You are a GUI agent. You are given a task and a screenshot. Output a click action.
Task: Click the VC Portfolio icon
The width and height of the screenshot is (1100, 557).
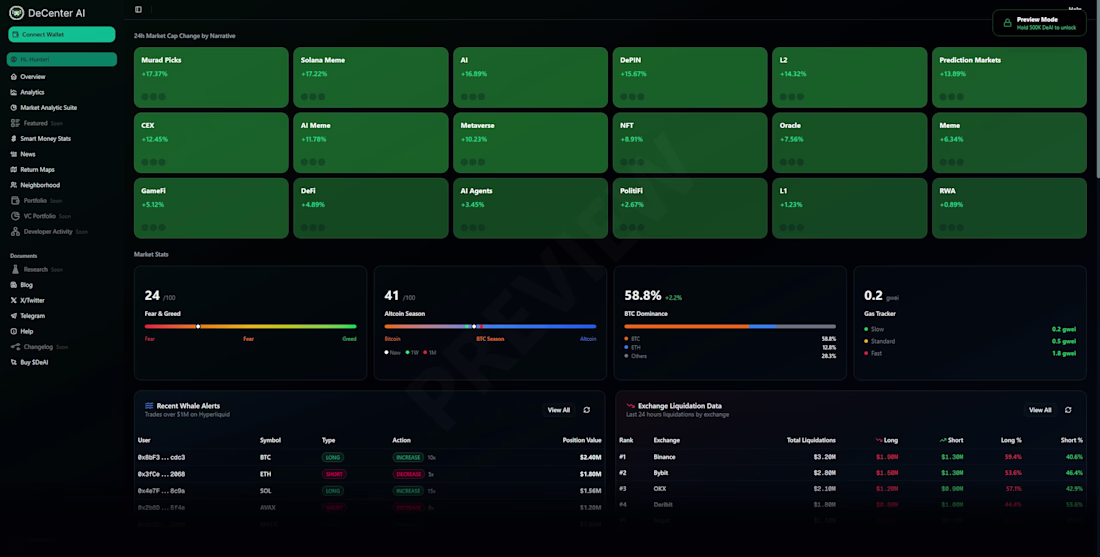click(15, 216)
